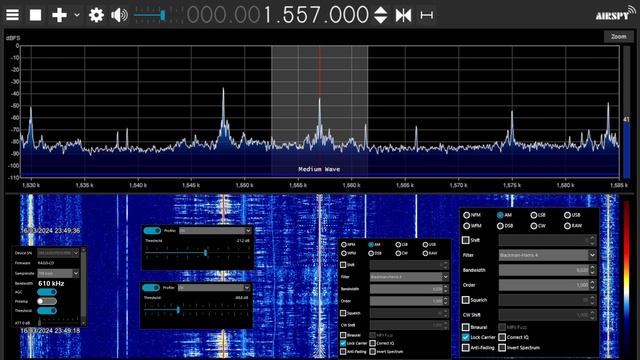This screenshot has height=360, width=640.
Task: Click the CW Shift field in the larger panel
Action: 547,315
